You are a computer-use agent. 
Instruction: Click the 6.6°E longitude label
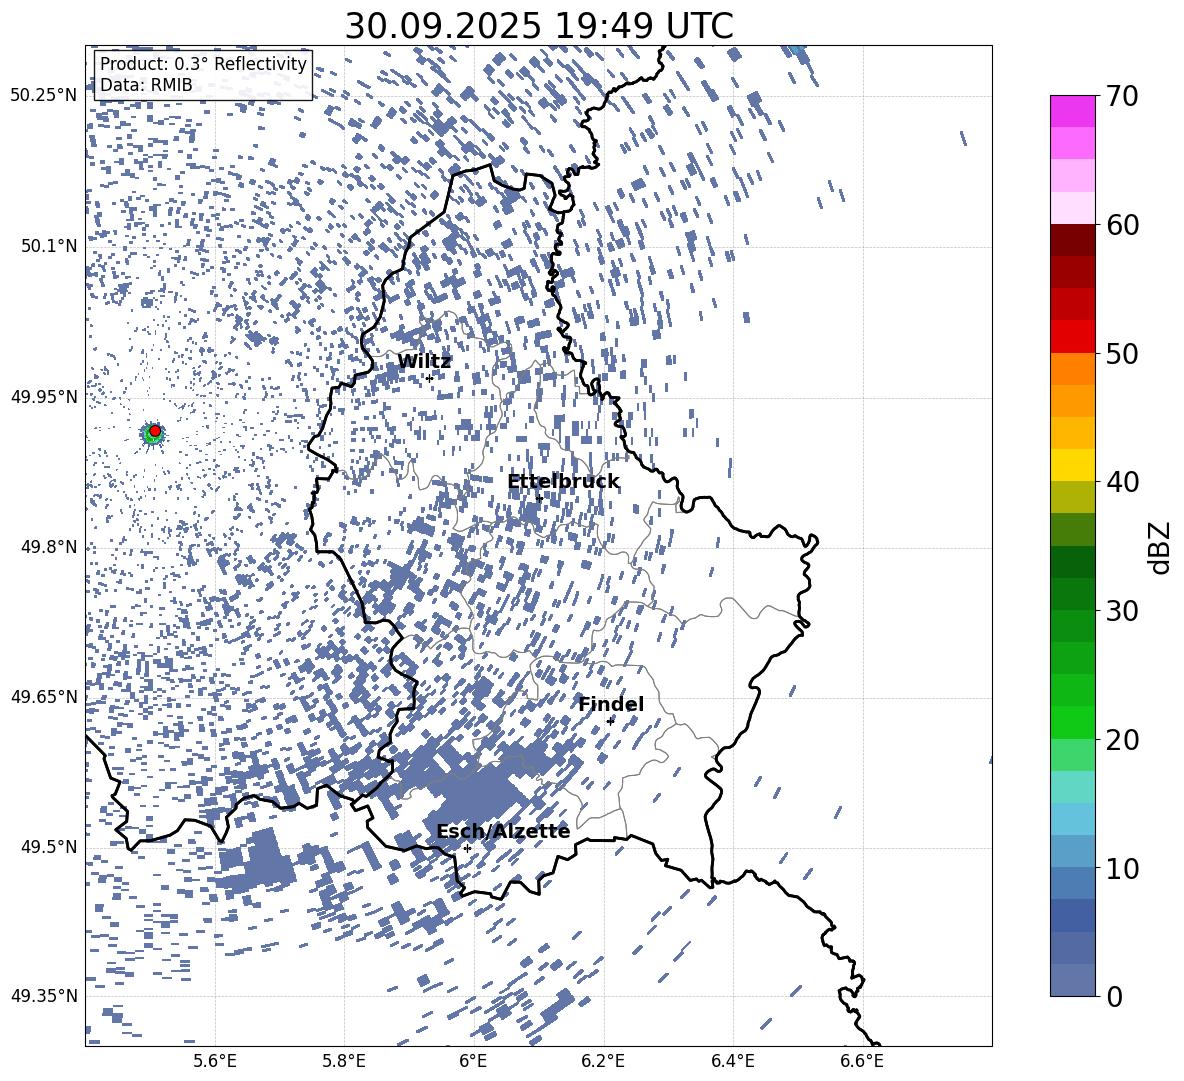point(862,1061)
